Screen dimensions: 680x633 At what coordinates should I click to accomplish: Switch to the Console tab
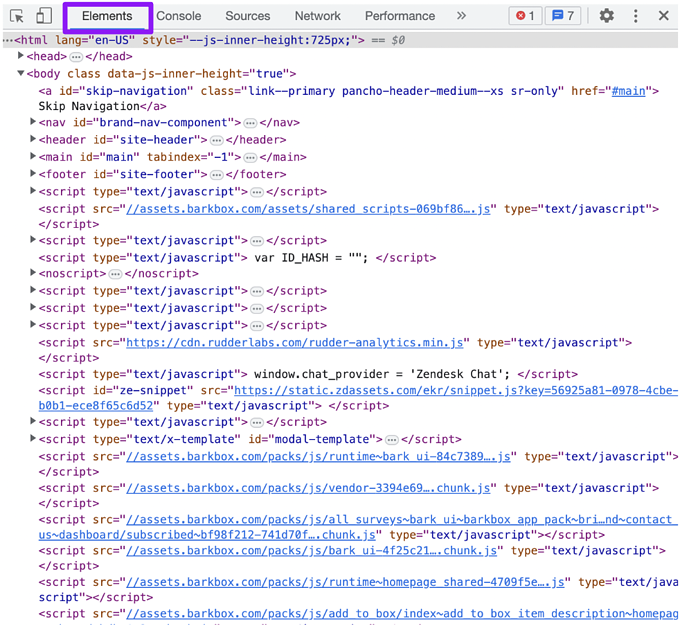click(179, 16)
